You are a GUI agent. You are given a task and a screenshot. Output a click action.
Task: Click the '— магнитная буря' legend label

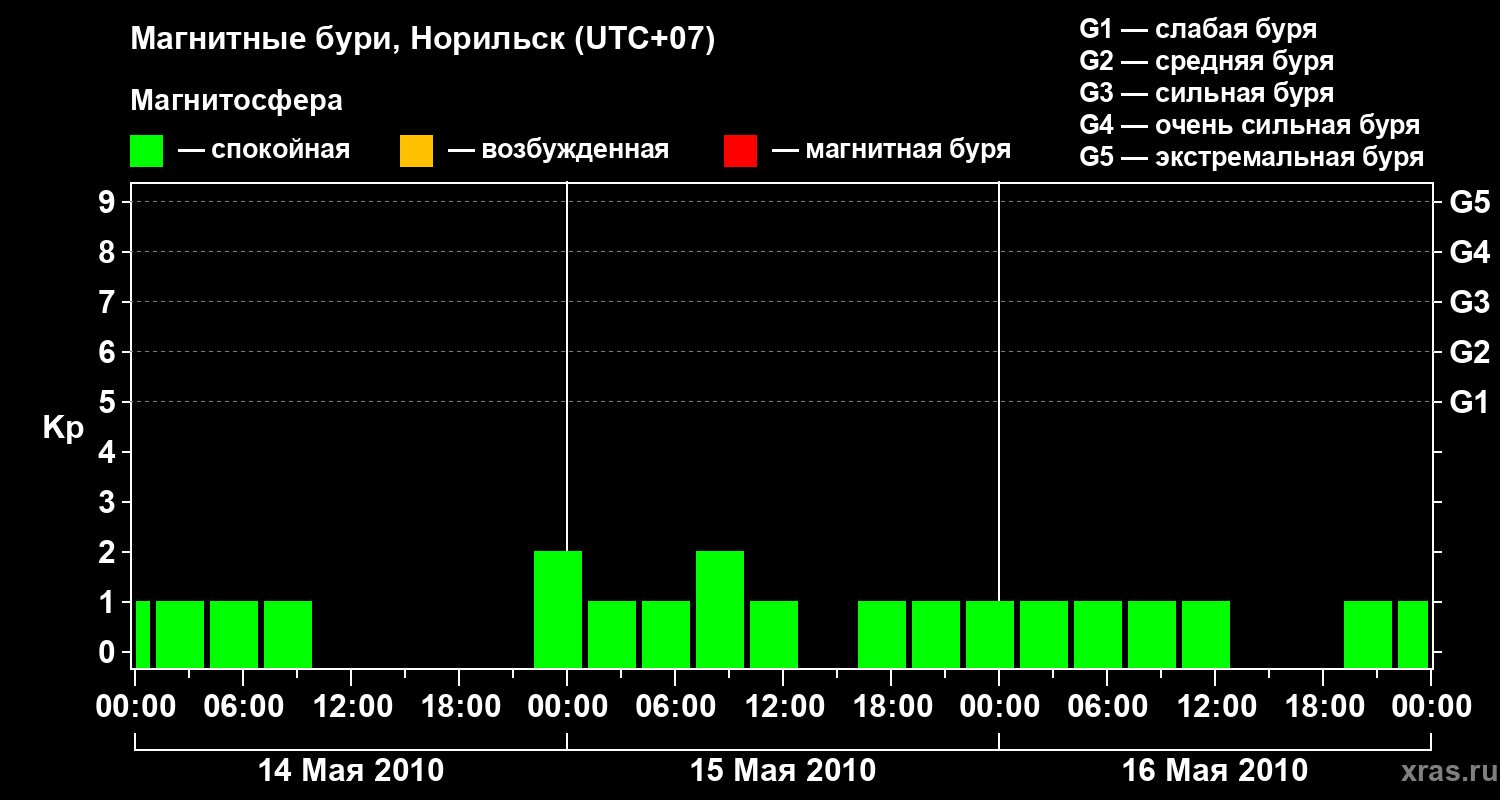click(892, 150)
